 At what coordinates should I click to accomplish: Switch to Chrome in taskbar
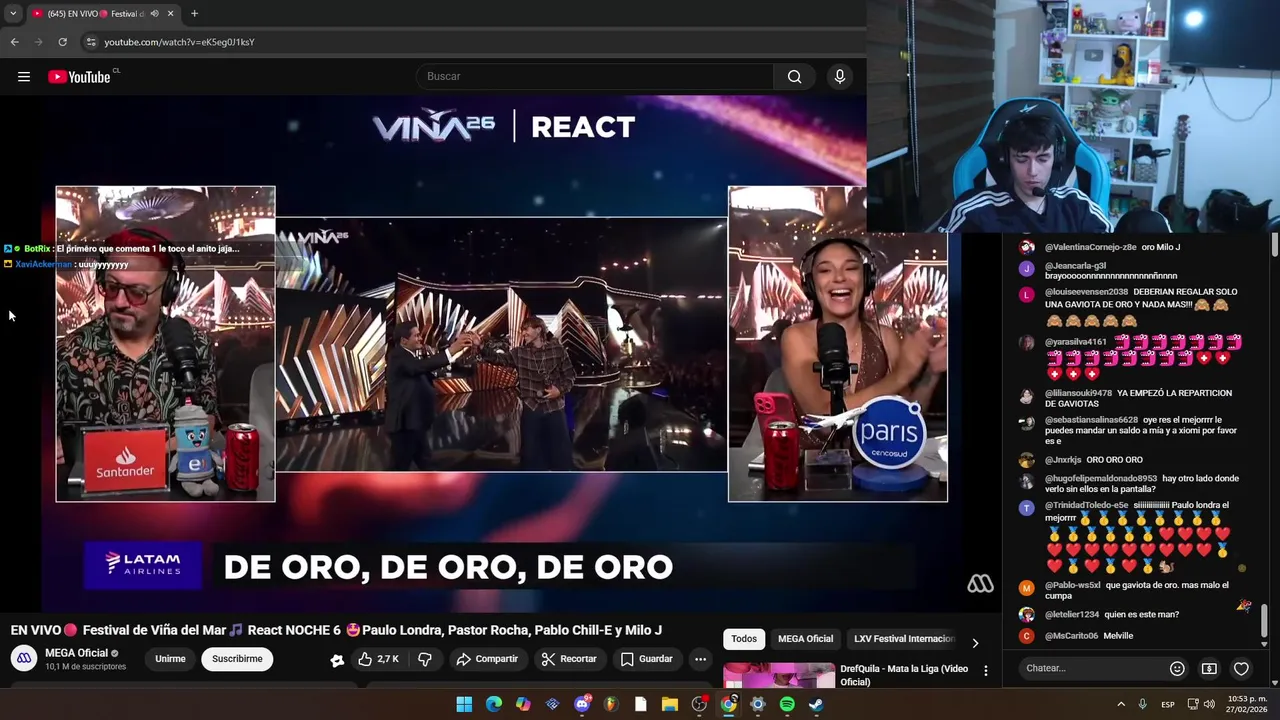(729, 704)
